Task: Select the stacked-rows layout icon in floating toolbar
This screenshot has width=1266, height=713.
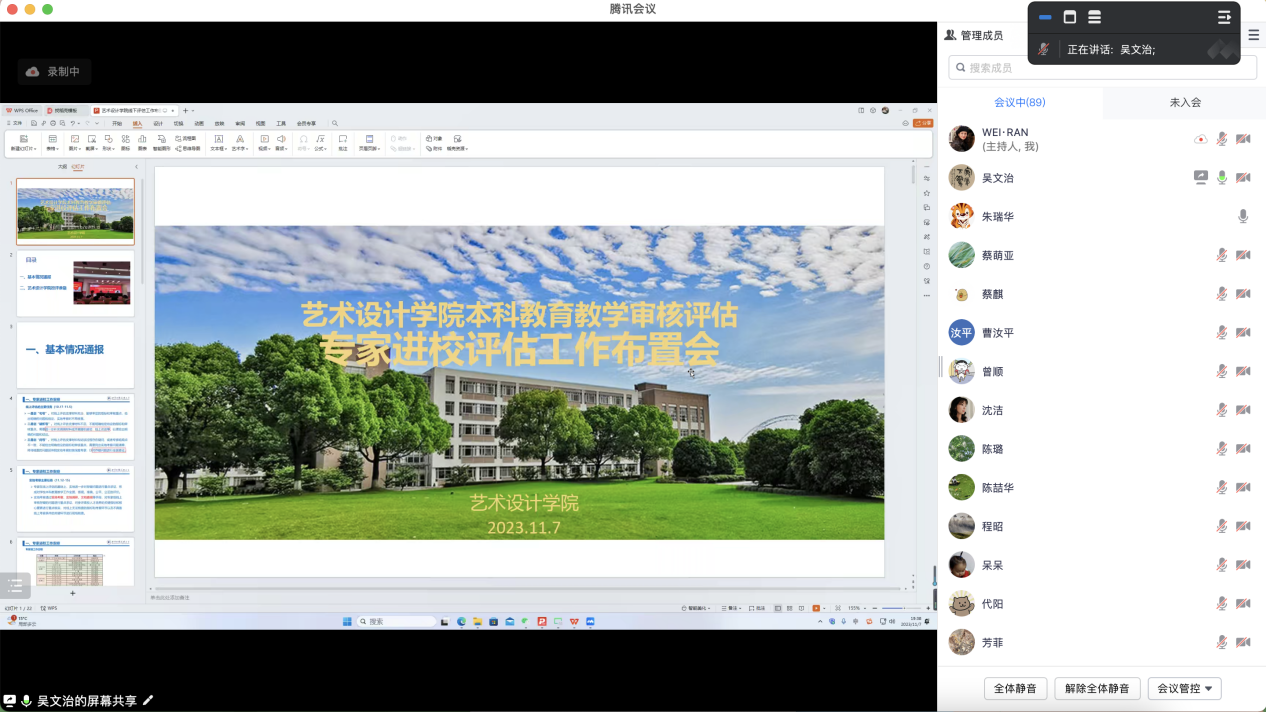Action: coord(1094,17)
